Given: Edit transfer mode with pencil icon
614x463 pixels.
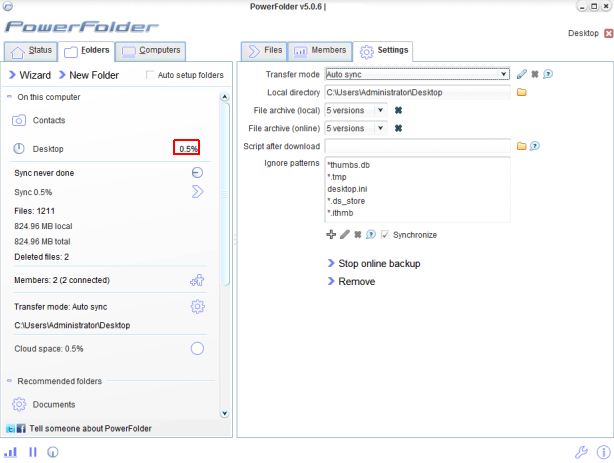Looking at the screenshot, I should [522, 74].
